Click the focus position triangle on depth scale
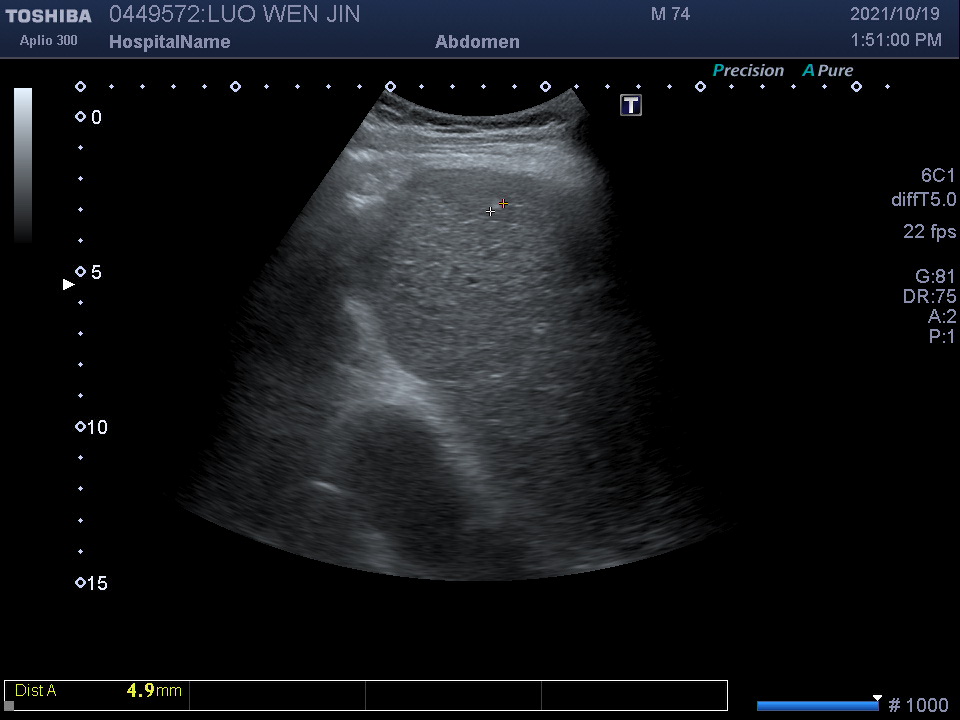This screenshot has width=960, height=720. [69, 284]
